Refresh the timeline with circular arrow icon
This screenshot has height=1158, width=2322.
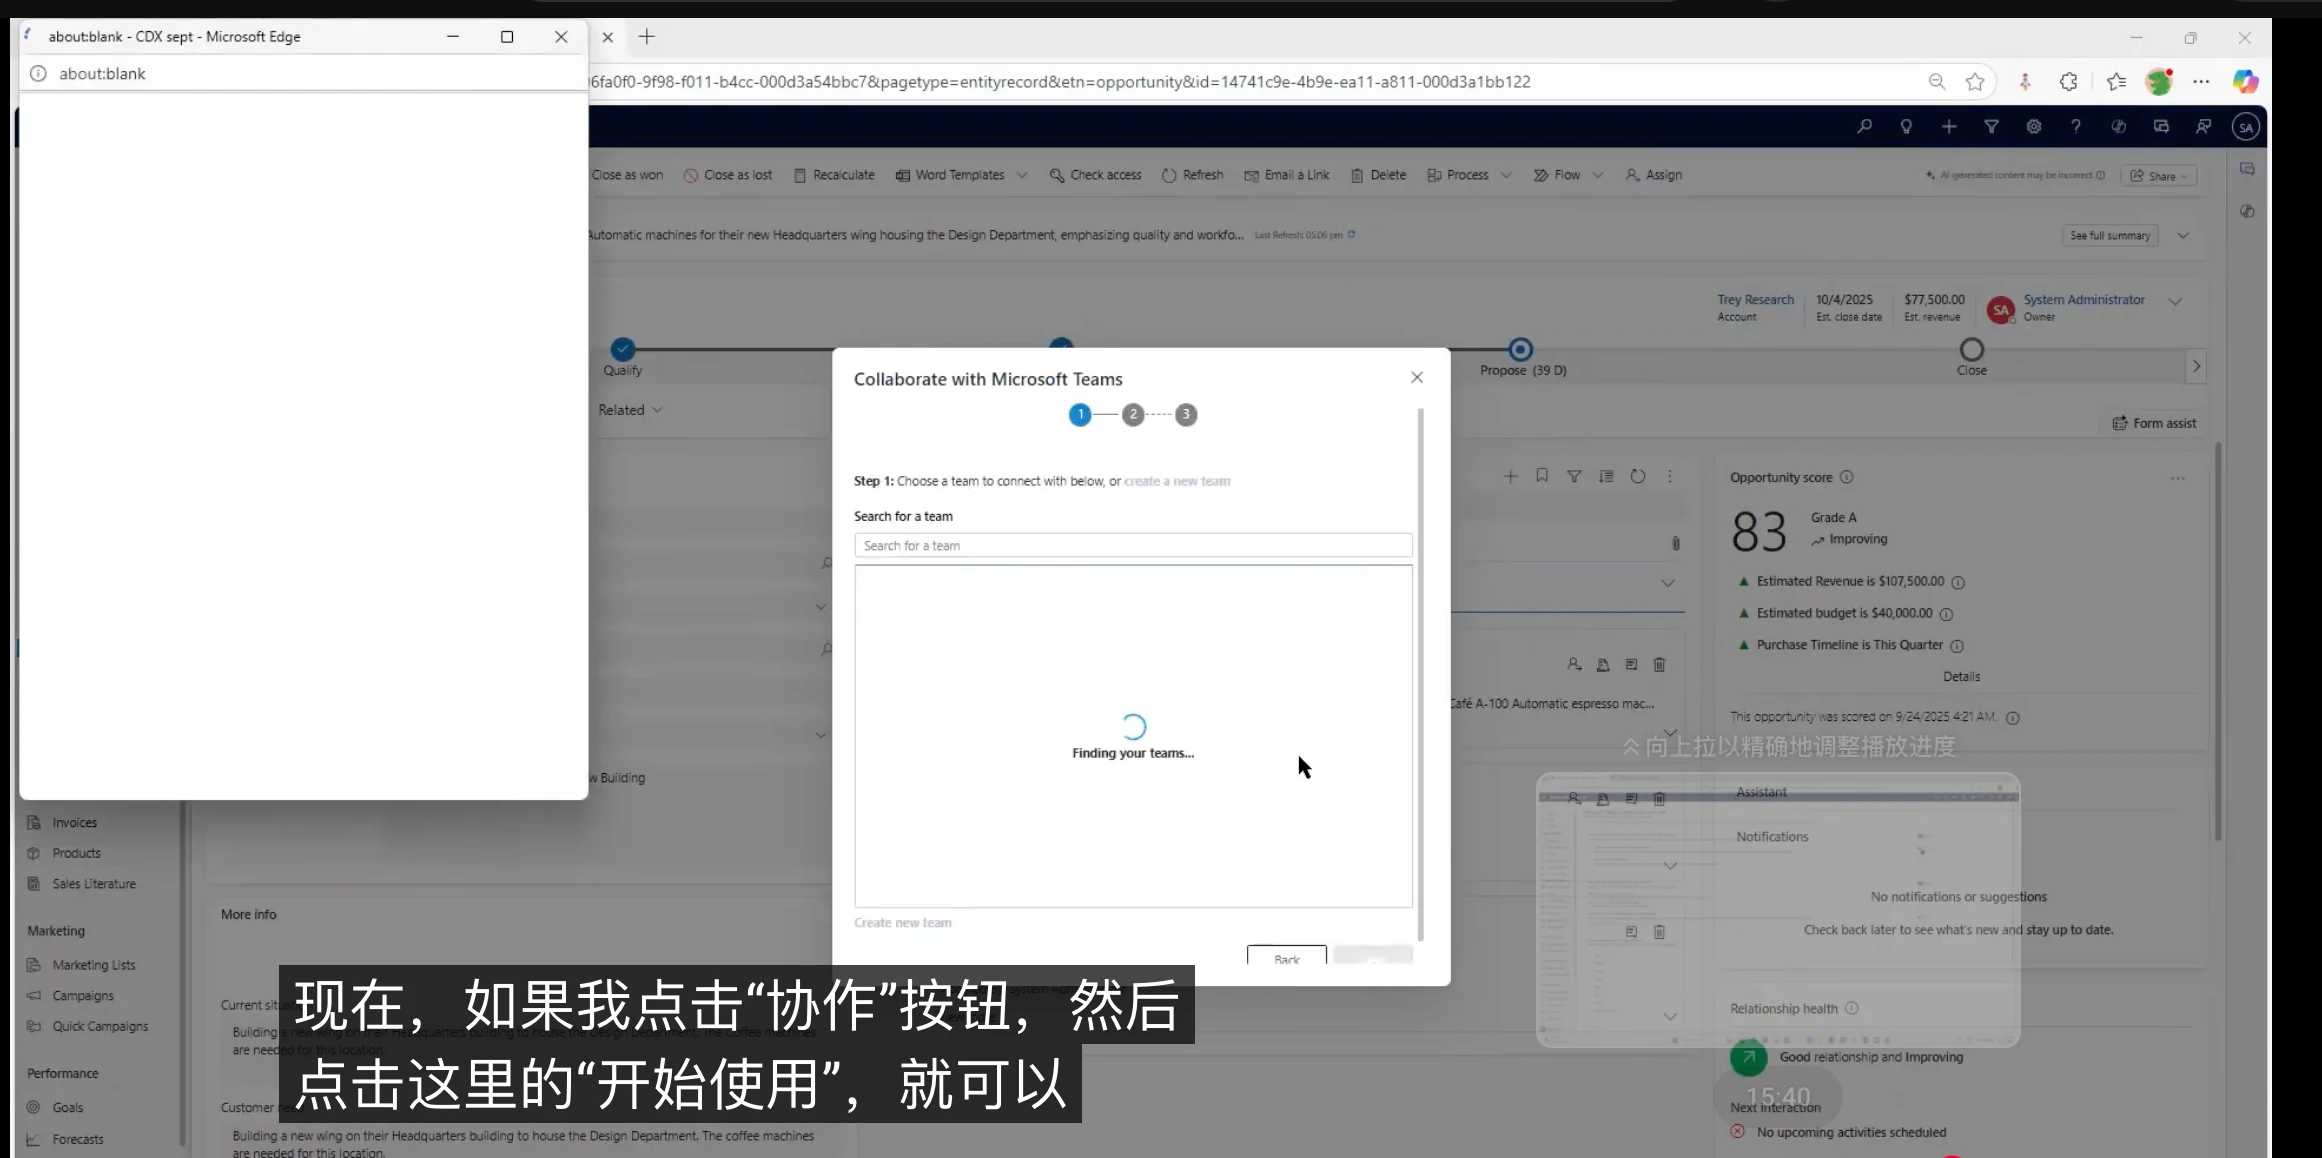coord(1638,477)
